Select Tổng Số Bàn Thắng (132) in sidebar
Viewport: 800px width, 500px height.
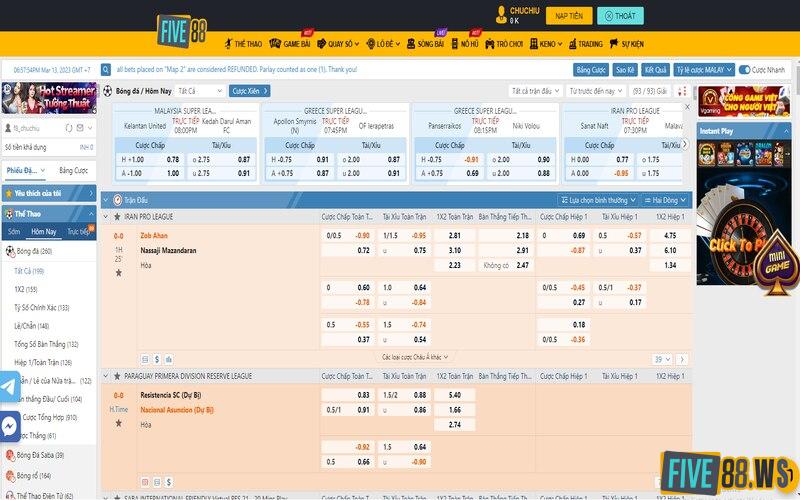46,344
